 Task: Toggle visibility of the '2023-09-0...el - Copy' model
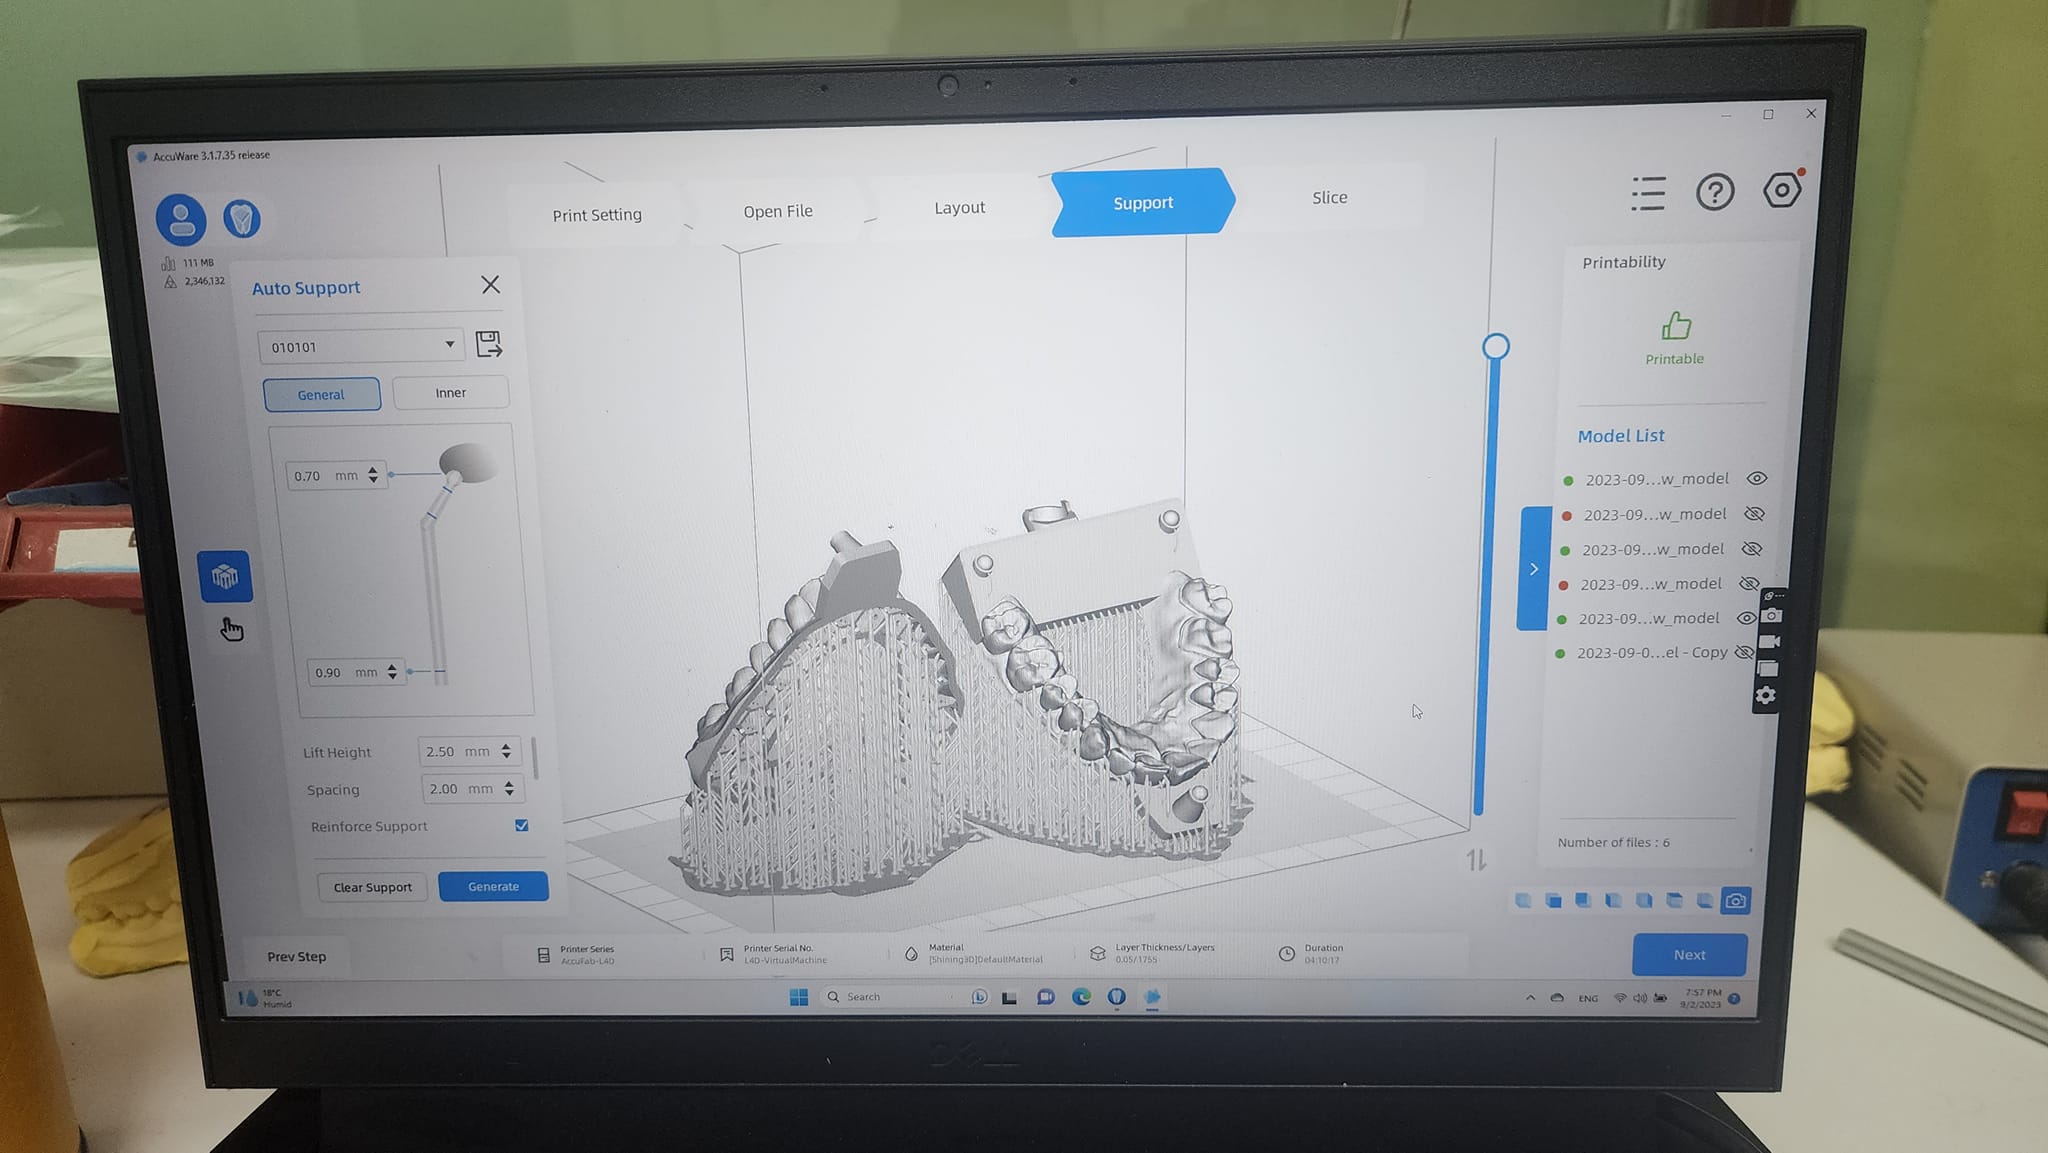coord(1743,652)
